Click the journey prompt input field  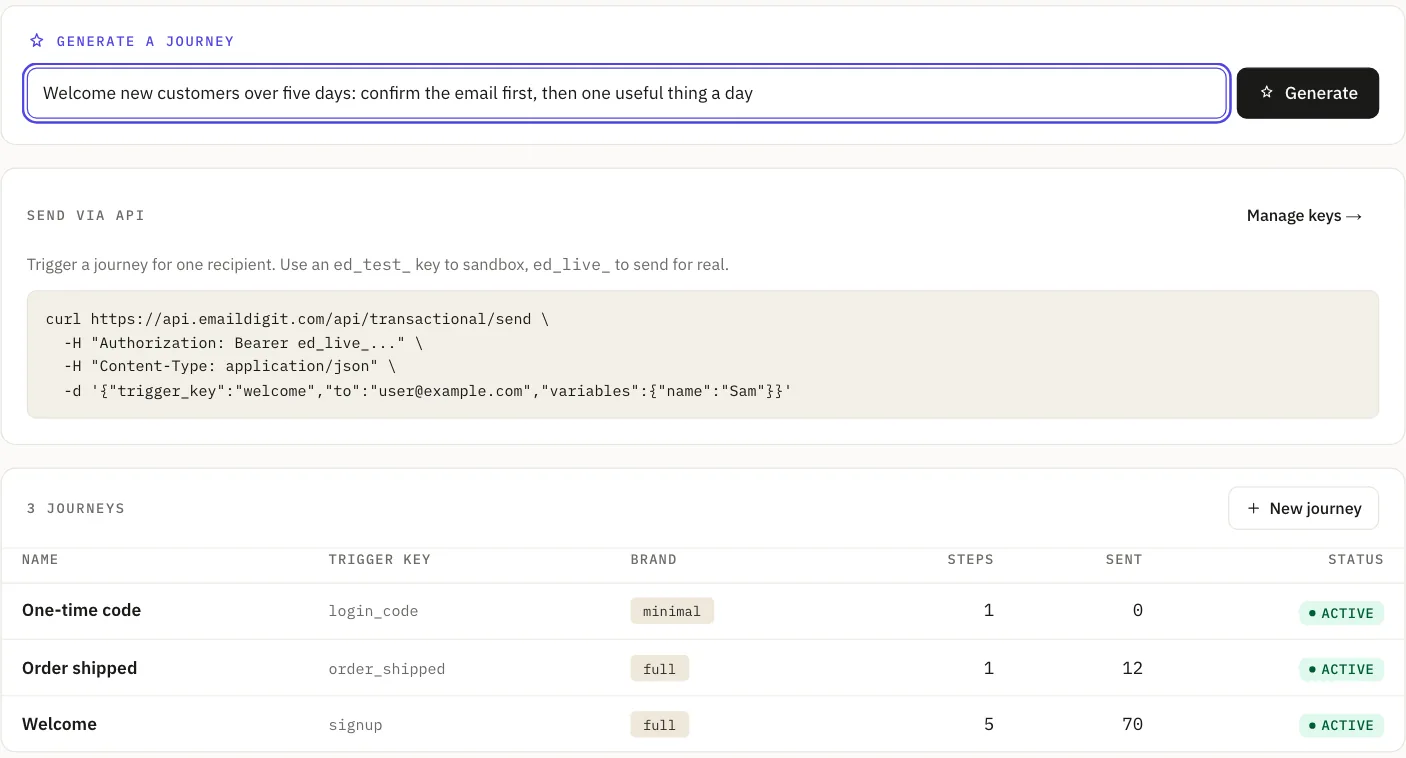point(627,93)
